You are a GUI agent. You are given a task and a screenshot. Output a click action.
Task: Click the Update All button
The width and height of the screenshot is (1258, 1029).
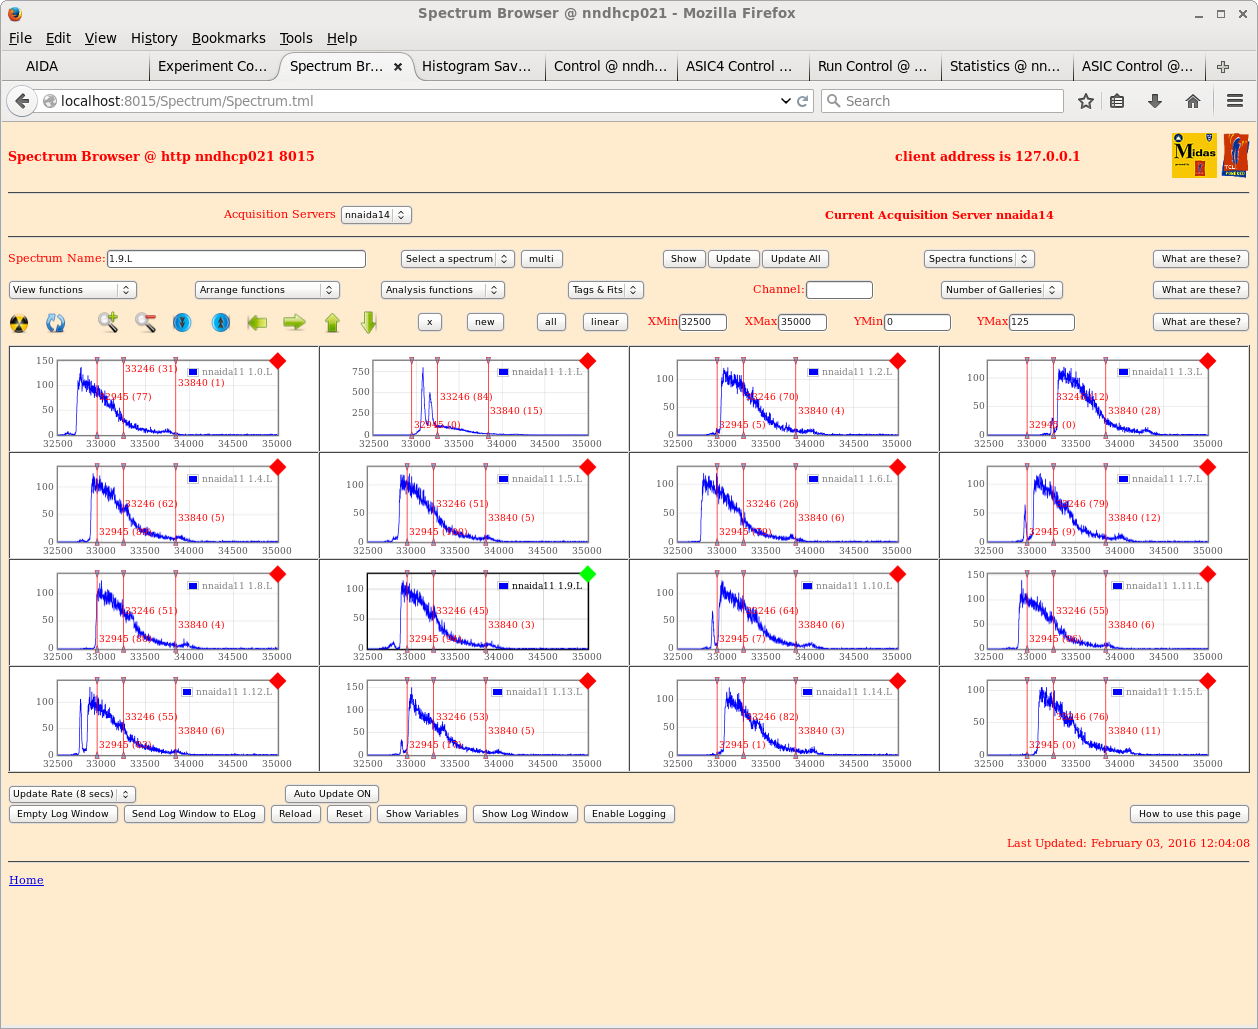pos(796,259)
